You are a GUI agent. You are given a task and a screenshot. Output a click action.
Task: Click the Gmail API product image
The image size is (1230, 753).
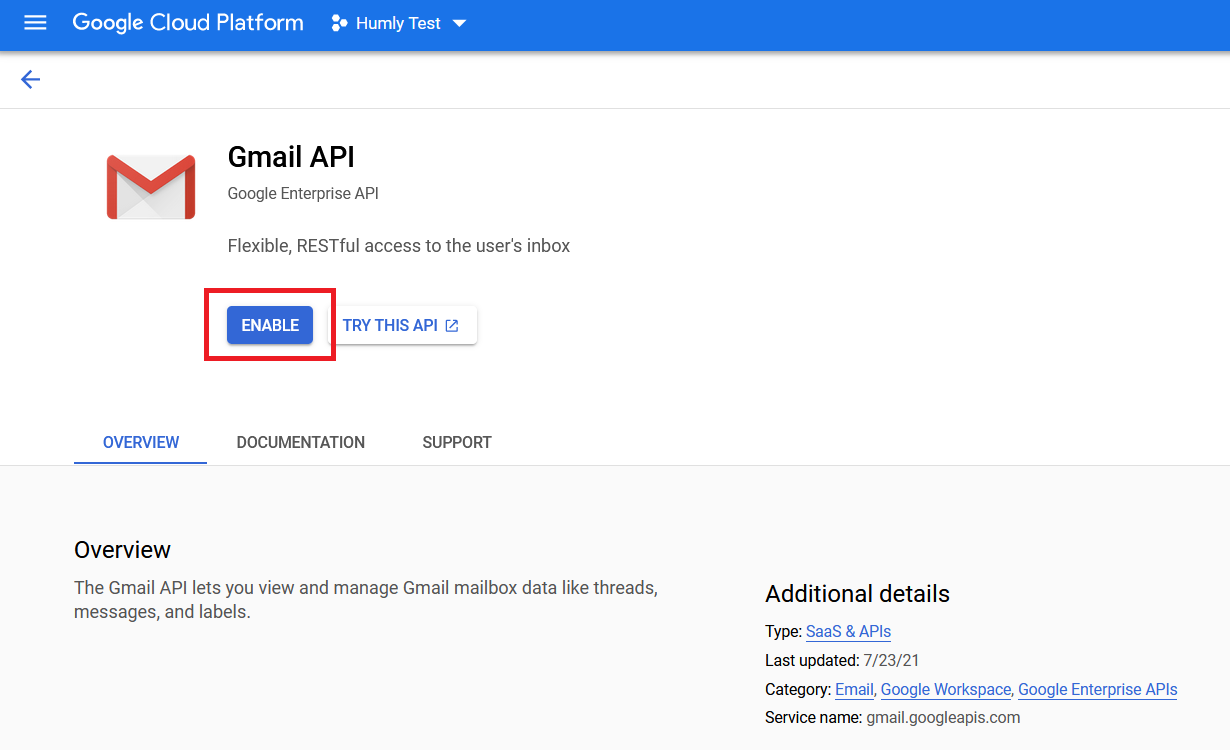point(150,187)
